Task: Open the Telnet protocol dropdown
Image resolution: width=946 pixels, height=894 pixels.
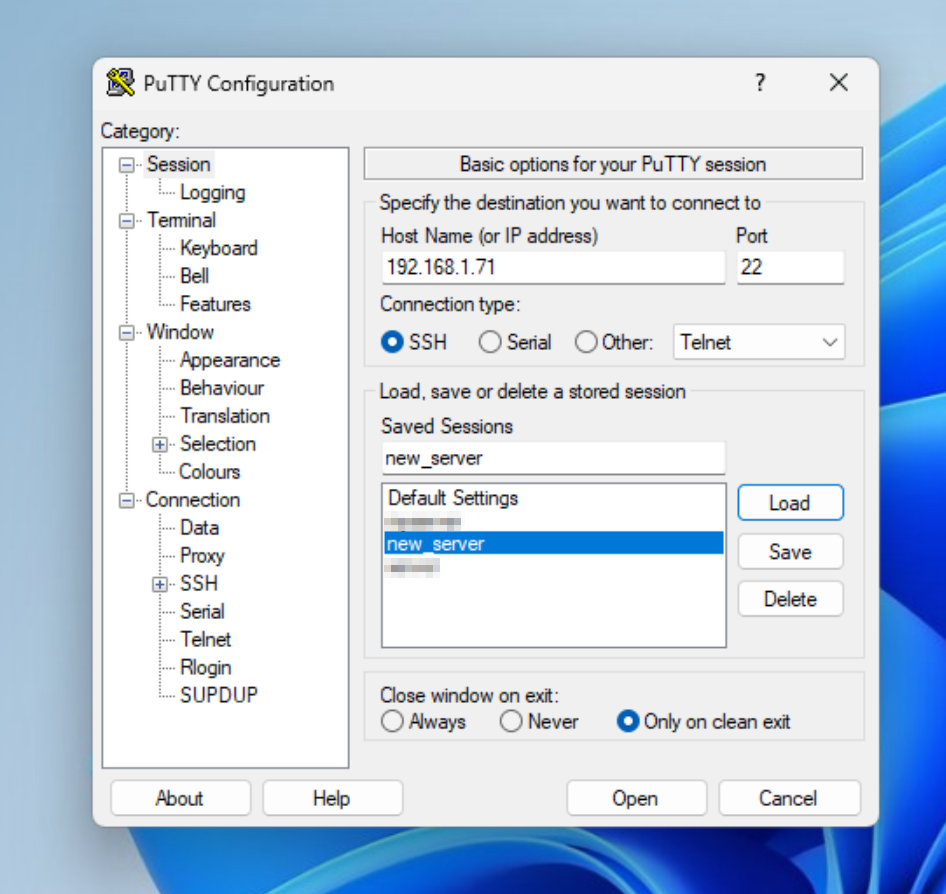Action: (x=759, y=342)
